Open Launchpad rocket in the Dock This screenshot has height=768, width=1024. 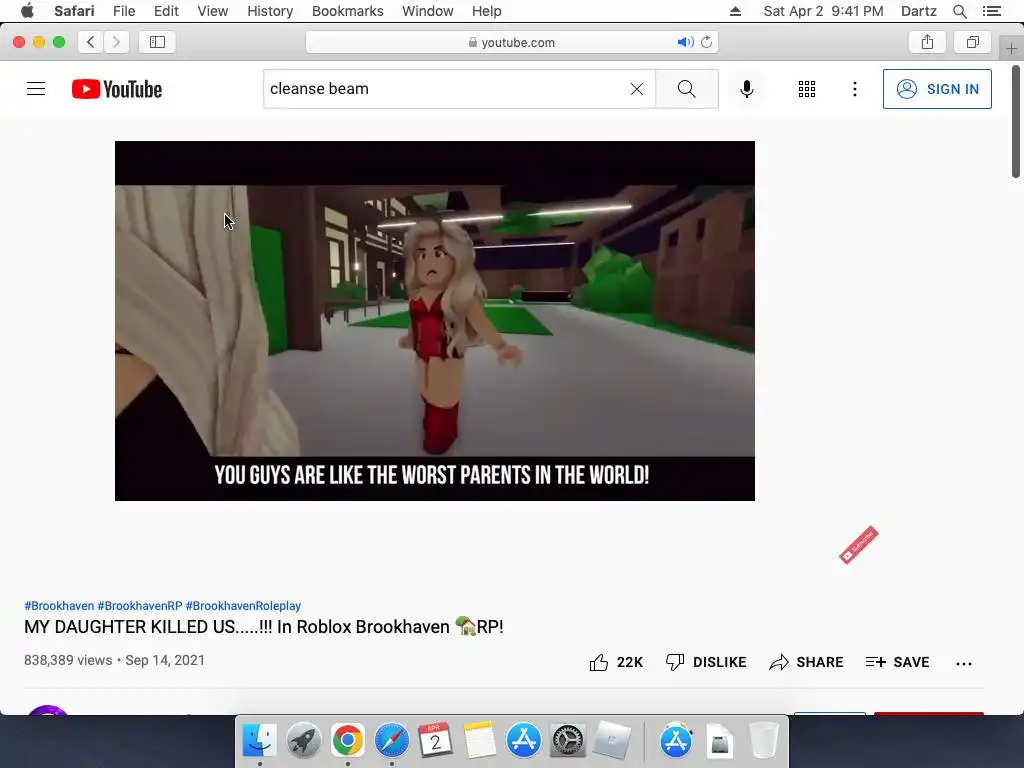[304, 741]
